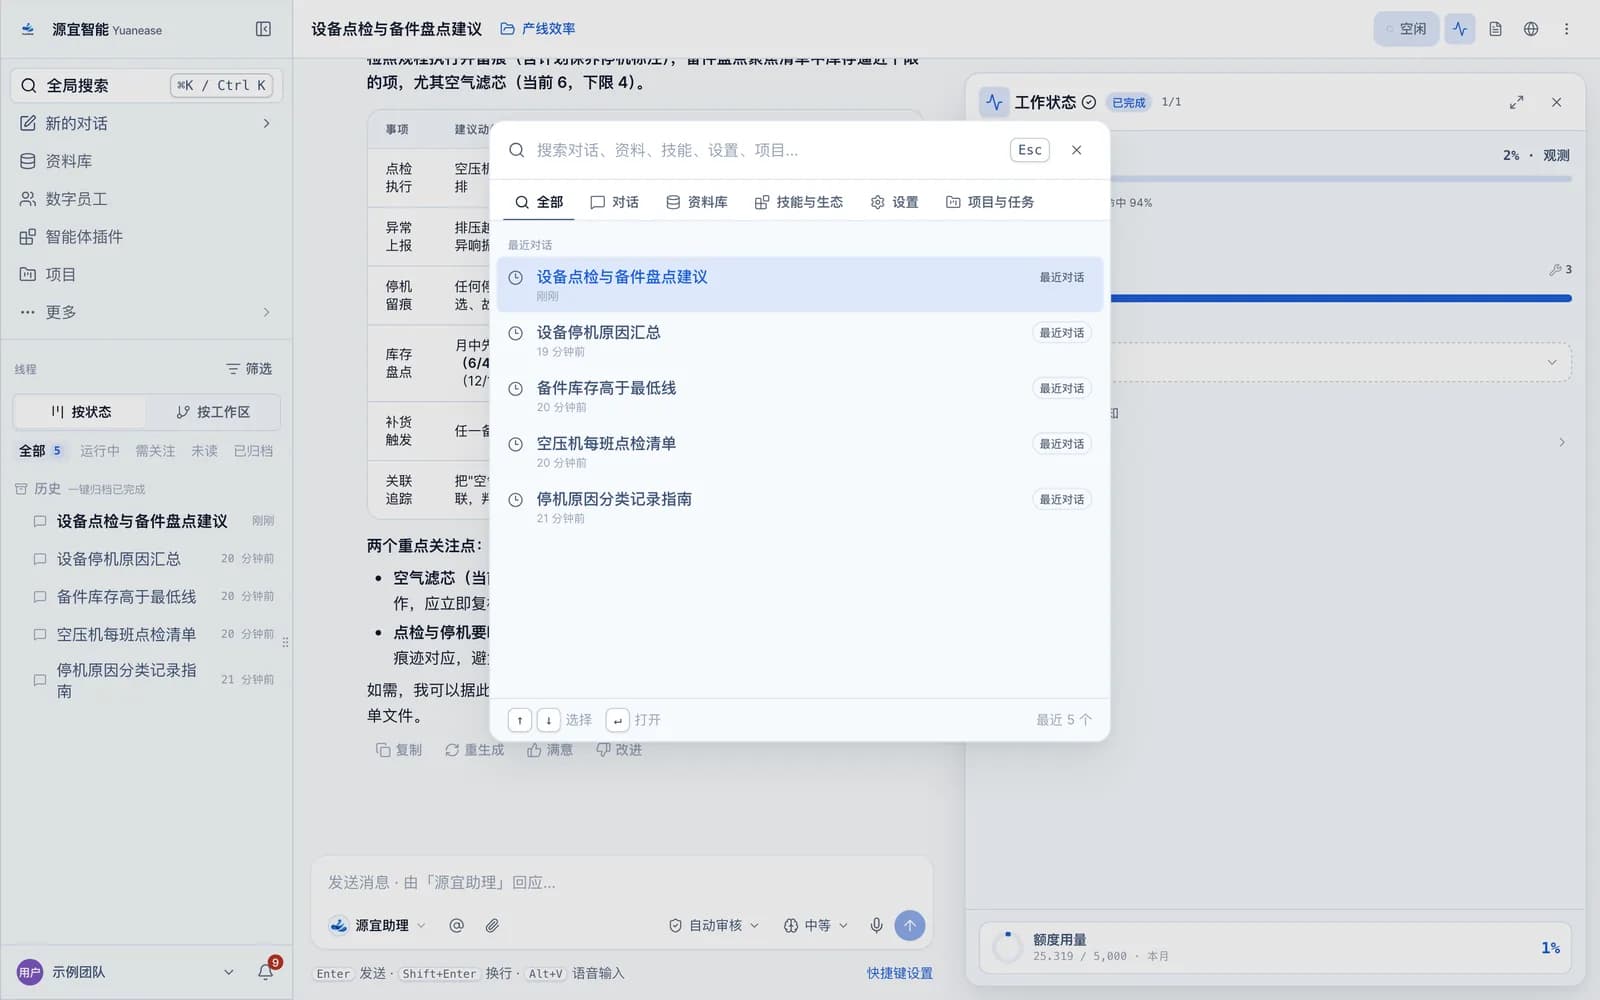The image size is (1600, 1000).
Task: Select the 对话 tab in the search dialog
Action: [x=615, y=202]
